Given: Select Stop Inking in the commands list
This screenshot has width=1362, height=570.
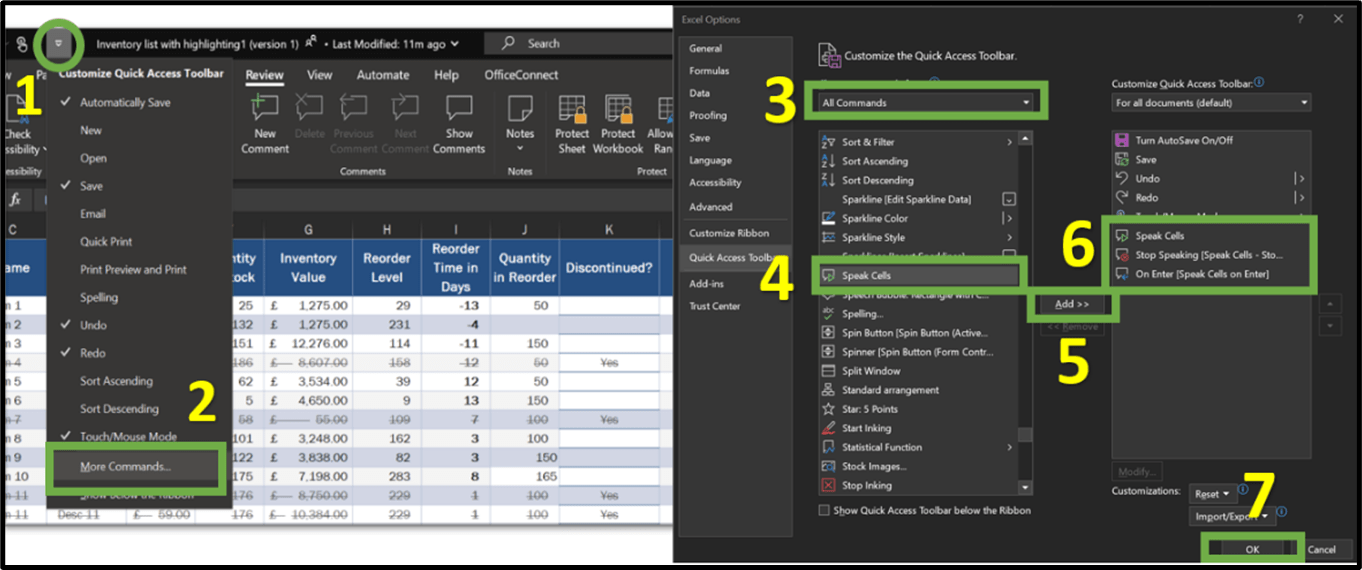Looking at the screenshot, I should click(x=866, y=486).
